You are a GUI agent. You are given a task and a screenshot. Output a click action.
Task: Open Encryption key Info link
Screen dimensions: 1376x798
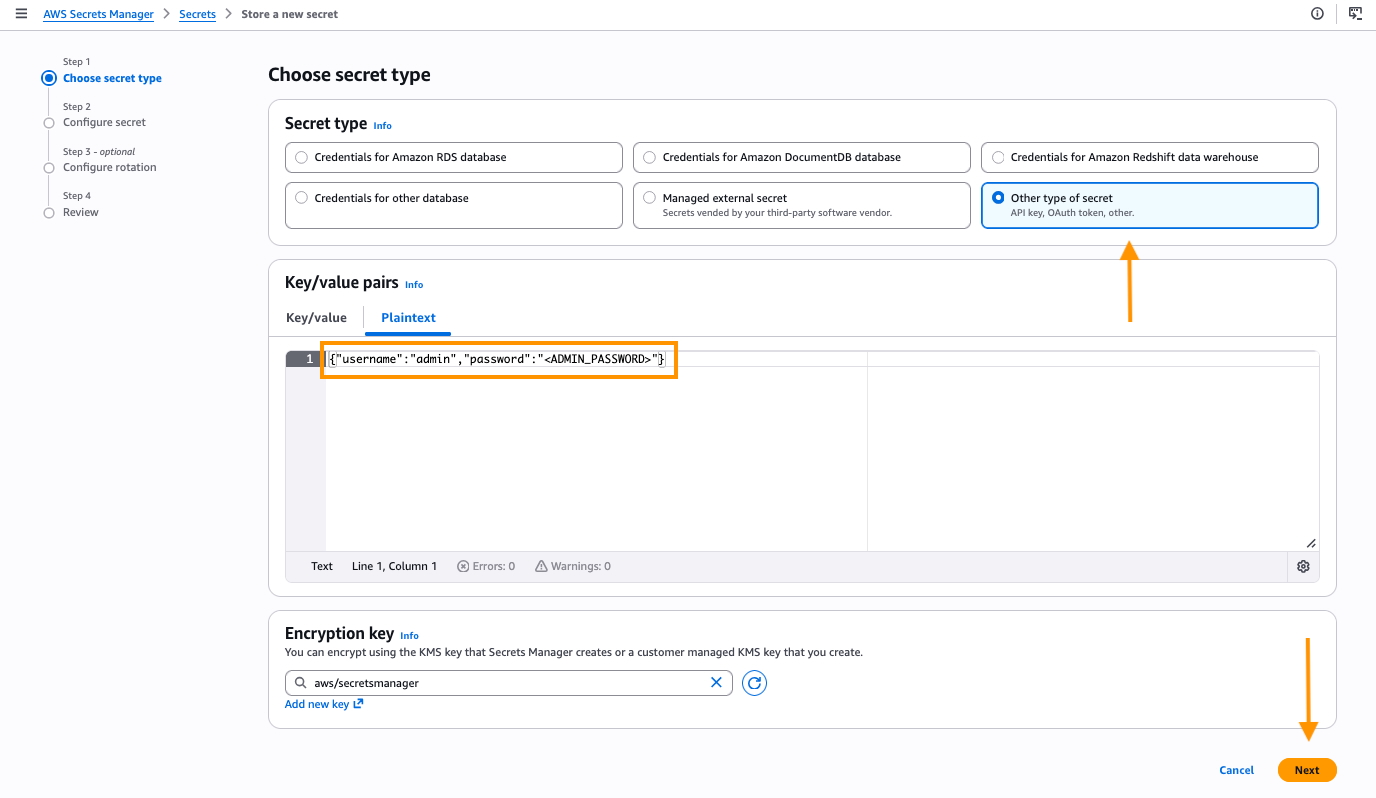pyautogui.click(x=409, y=636)
